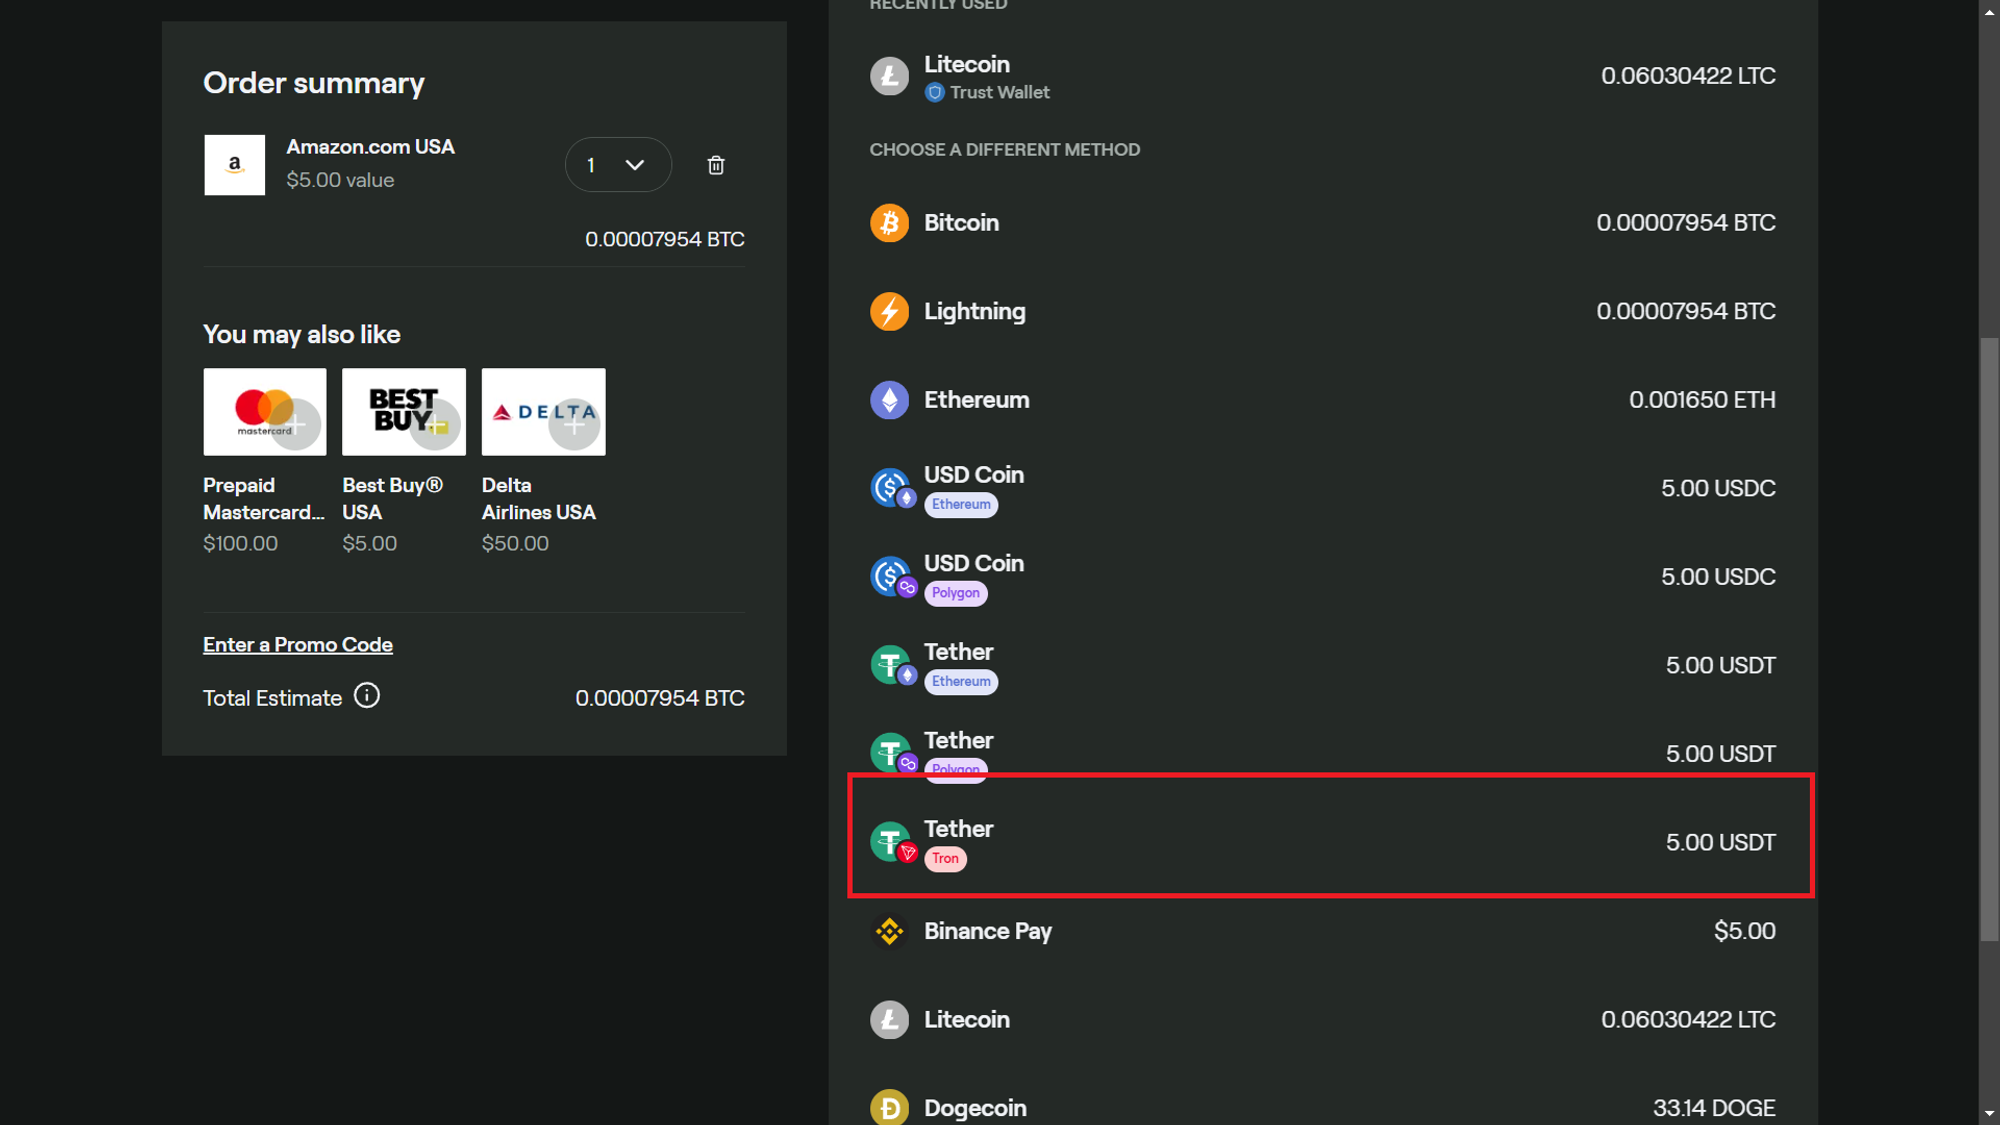2000x1125 pixels.
Task: Choose Ethereum payment method label
Action: click(977, 400)
